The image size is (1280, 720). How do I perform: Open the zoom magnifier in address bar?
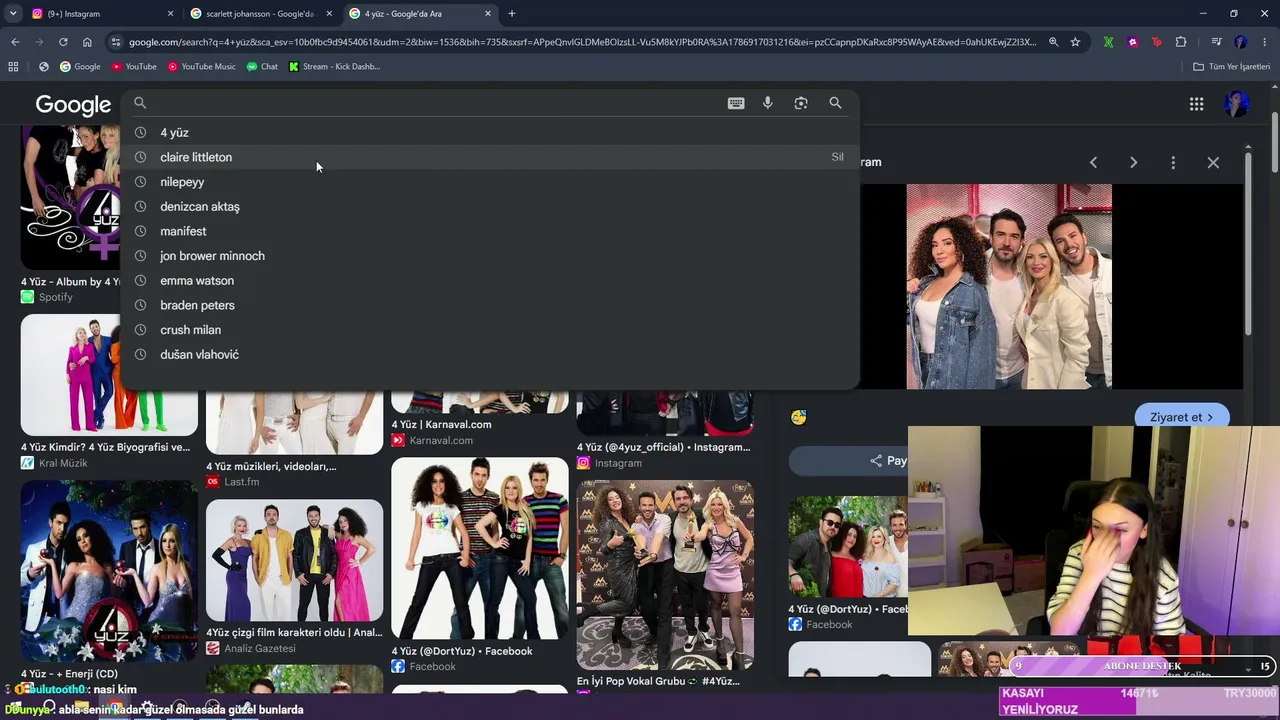point(1053,42)
